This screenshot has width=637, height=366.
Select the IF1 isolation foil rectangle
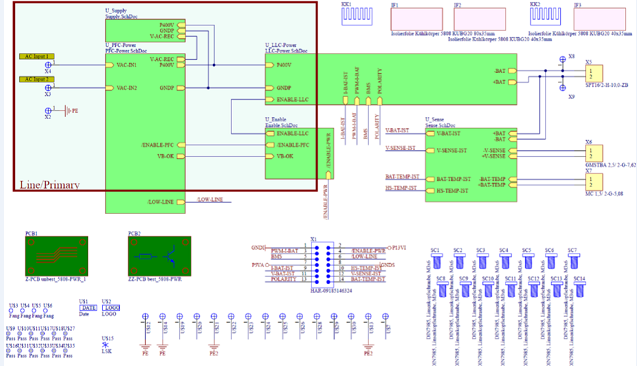(417, 19)
